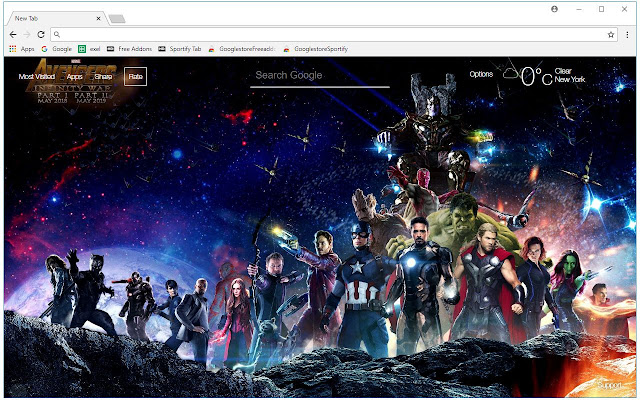640x400 pixels.
Task: Bookmark this page with the star icon
Action: pyautogui.click(x=611, y=35)
